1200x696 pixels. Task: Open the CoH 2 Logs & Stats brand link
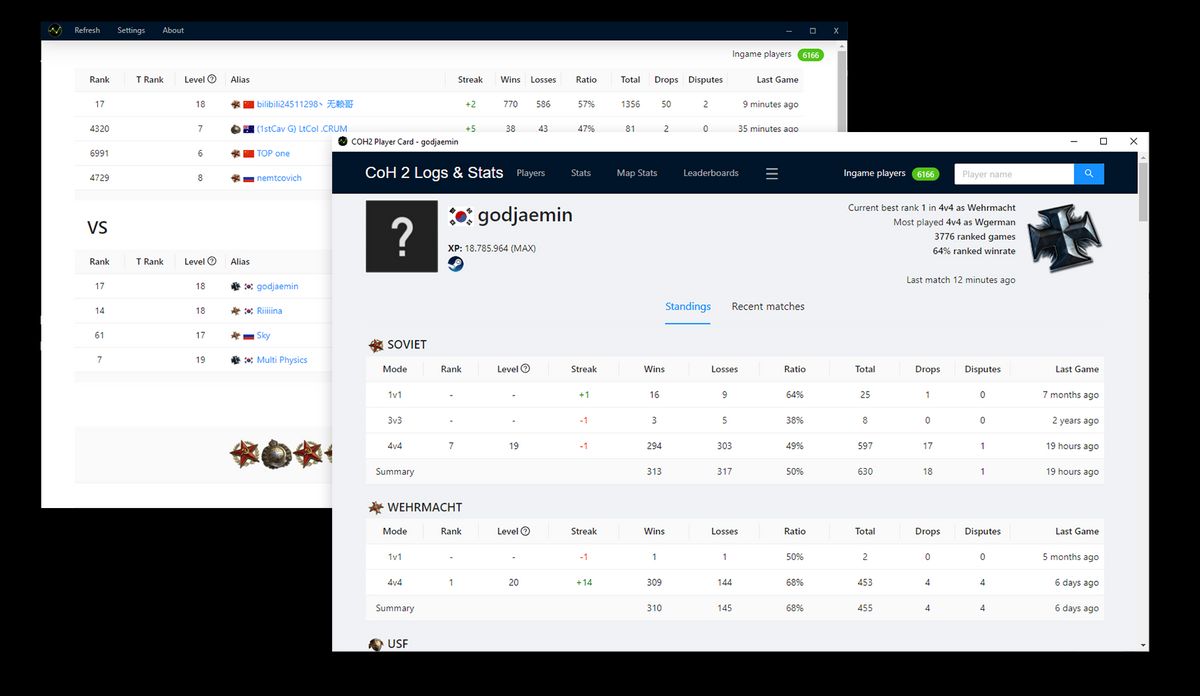tap(434, 173)
